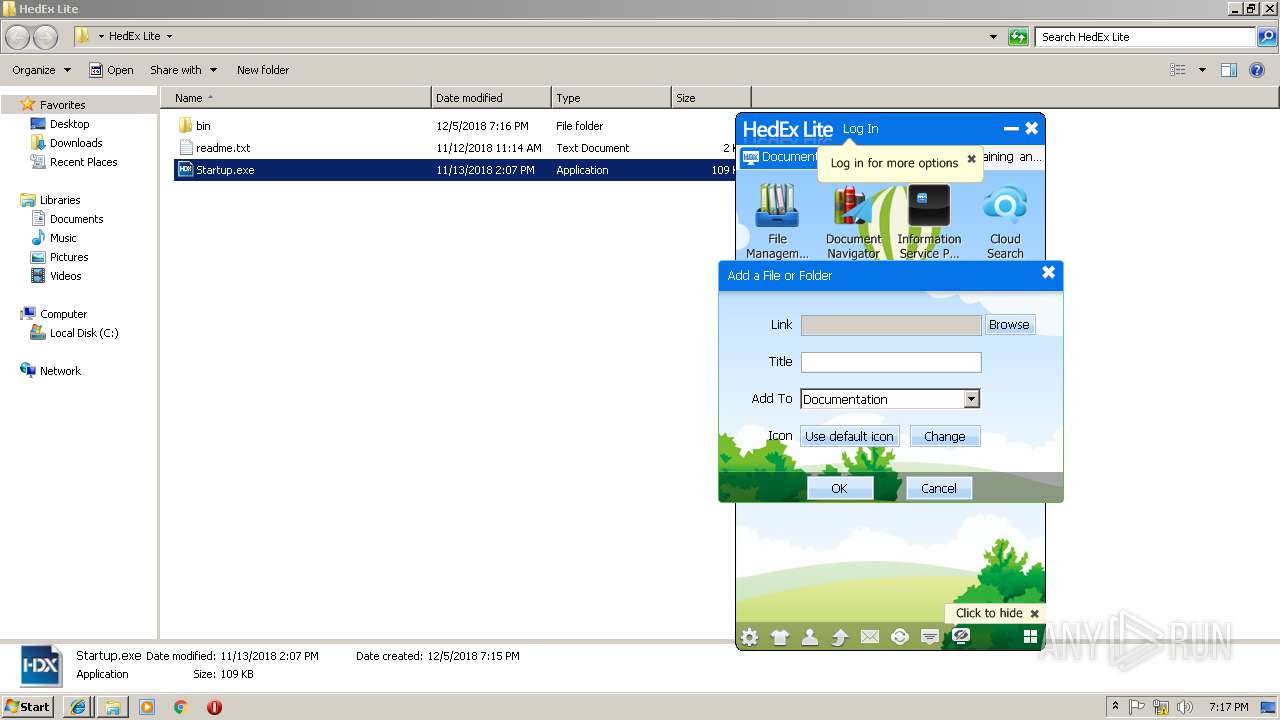Sort by Name column header
The image size is (1280, 720).
click(x=296, y=98)
